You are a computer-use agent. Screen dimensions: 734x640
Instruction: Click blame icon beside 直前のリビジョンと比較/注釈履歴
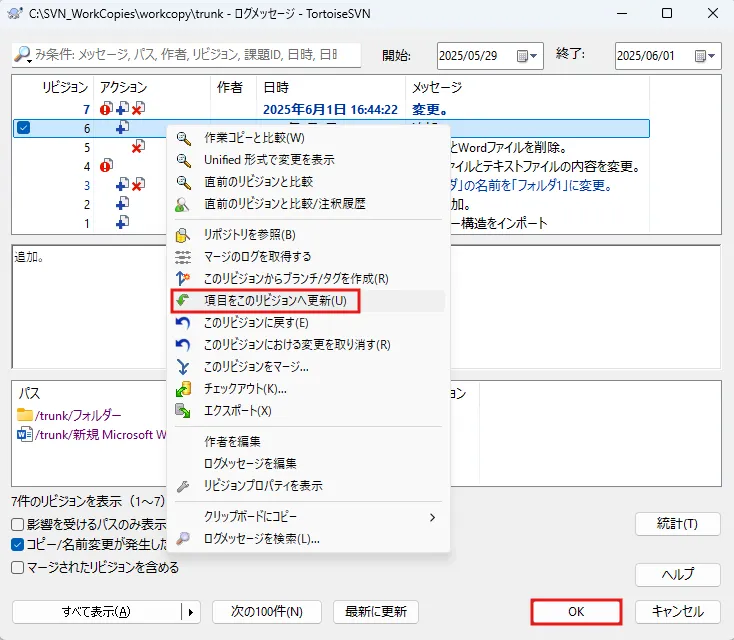click(x=182, y=204)
